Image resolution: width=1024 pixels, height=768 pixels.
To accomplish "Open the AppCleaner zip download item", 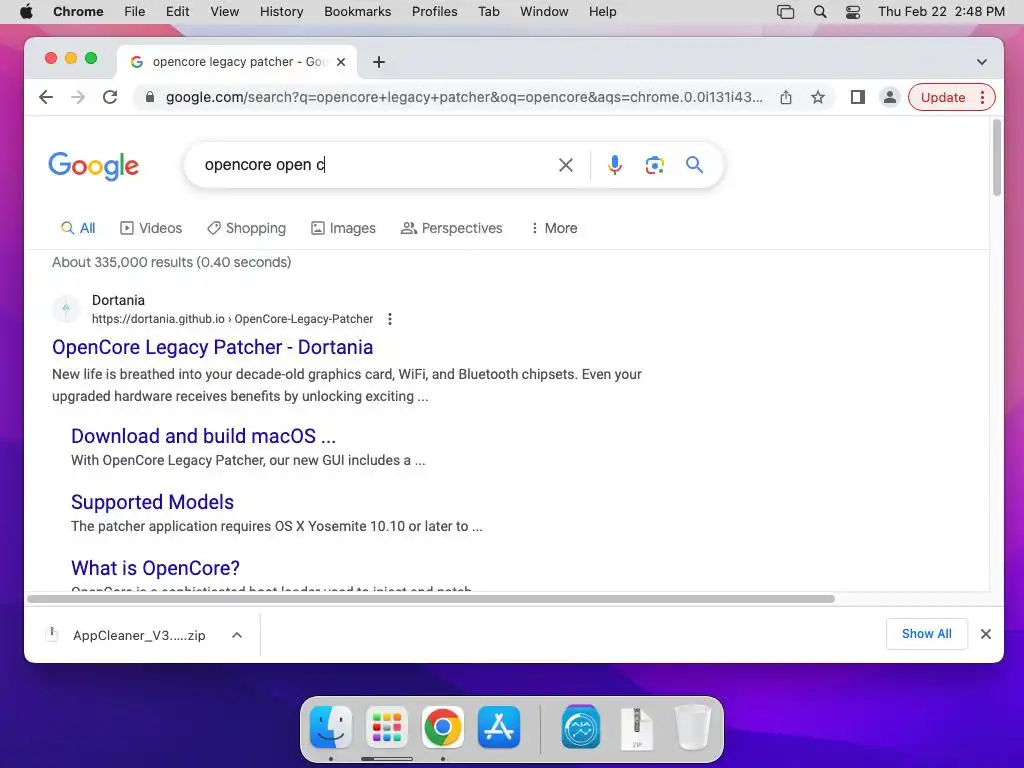I will 125,635.
